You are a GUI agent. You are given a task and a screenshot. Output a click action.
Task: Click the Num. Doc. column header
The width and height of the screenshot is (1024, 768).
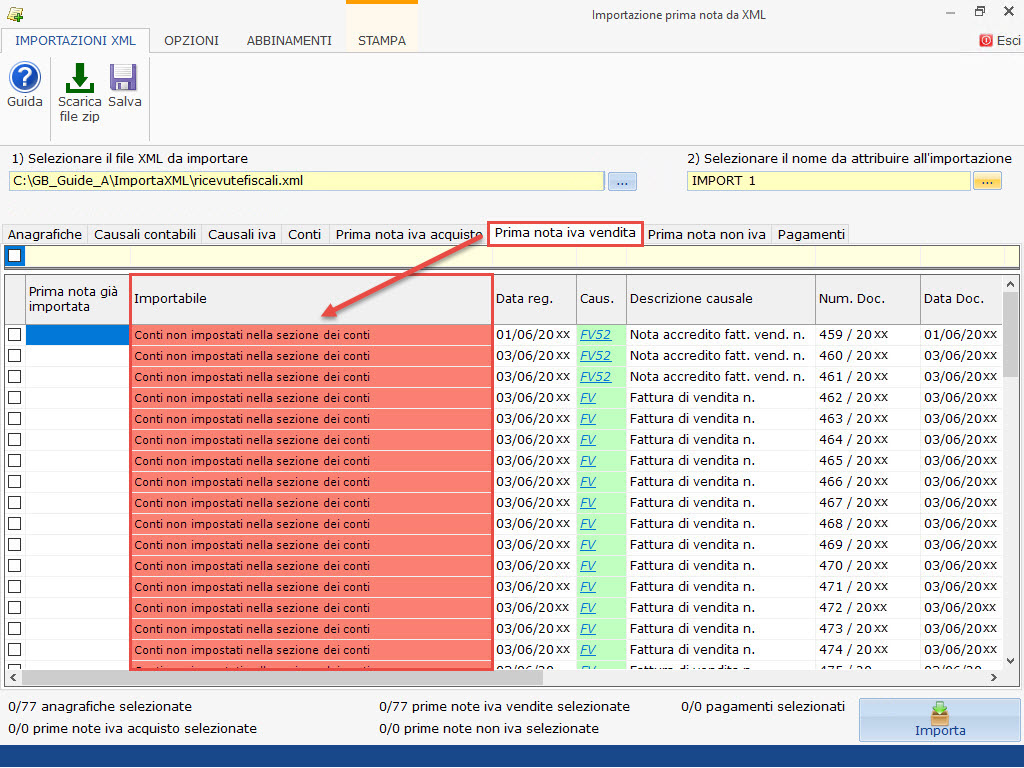click(x=867, y=299)
